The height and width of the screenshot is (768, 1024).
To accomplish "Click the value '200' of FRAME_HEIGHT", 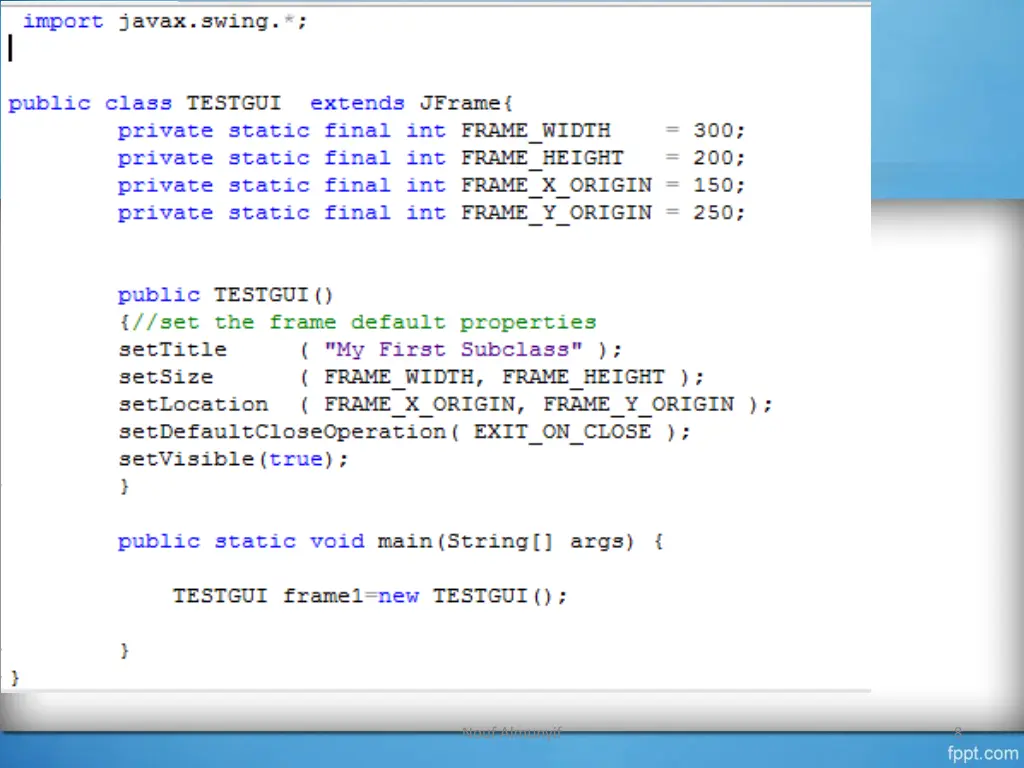I will pos(714,158).
